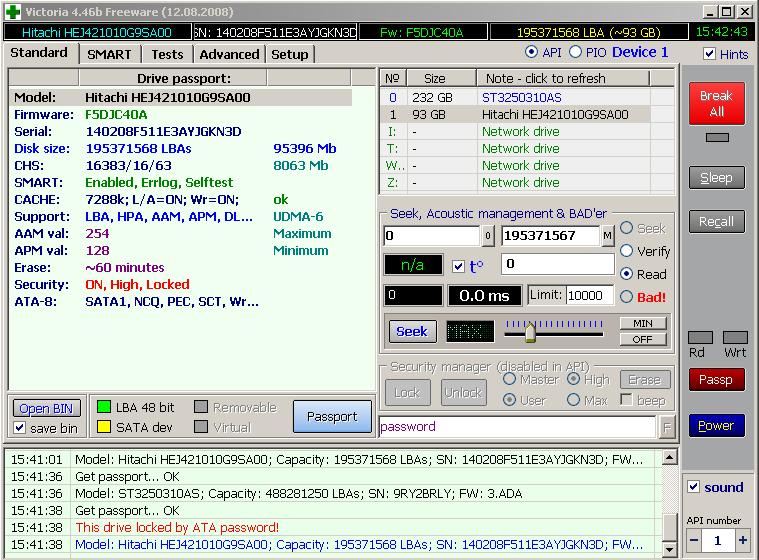Click the small gray indicator below Break All
759x560 pixels.
717,137
